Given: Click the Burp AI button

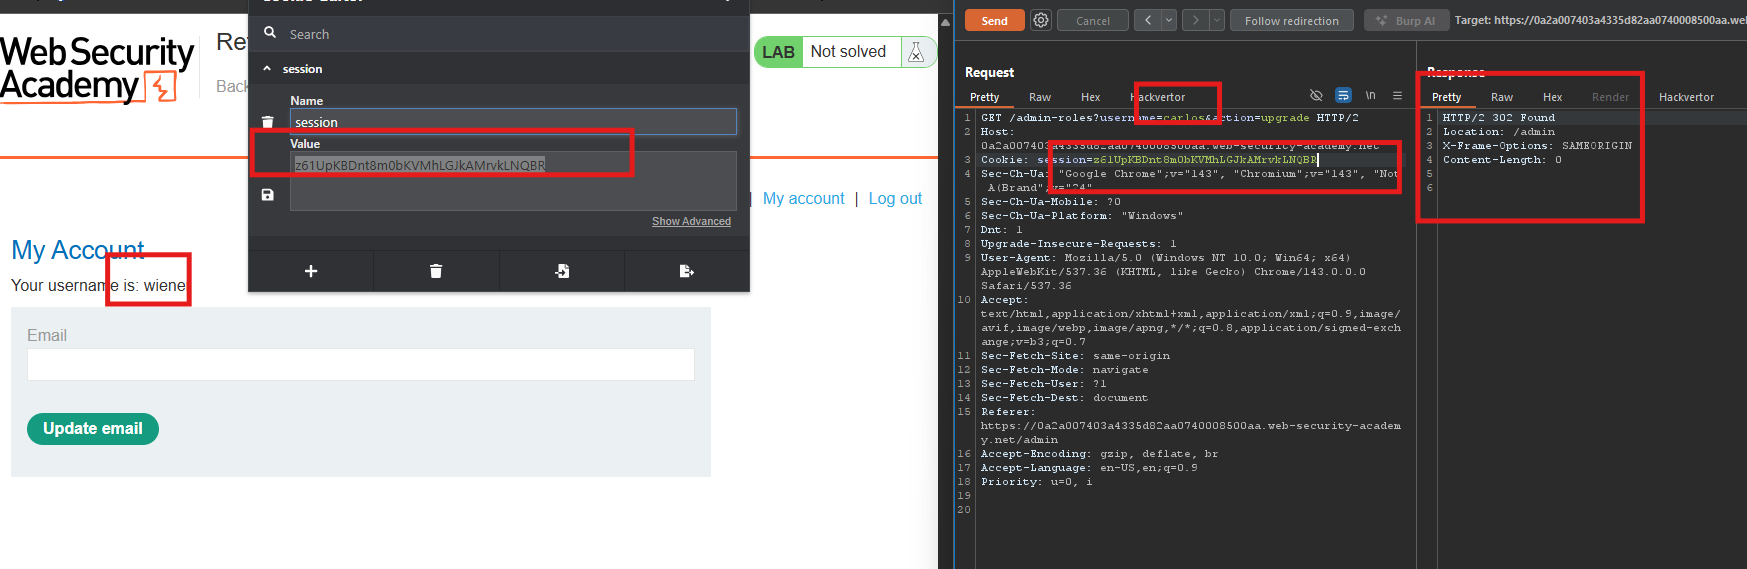Looking at the screenshot, I should (1406, 21).
